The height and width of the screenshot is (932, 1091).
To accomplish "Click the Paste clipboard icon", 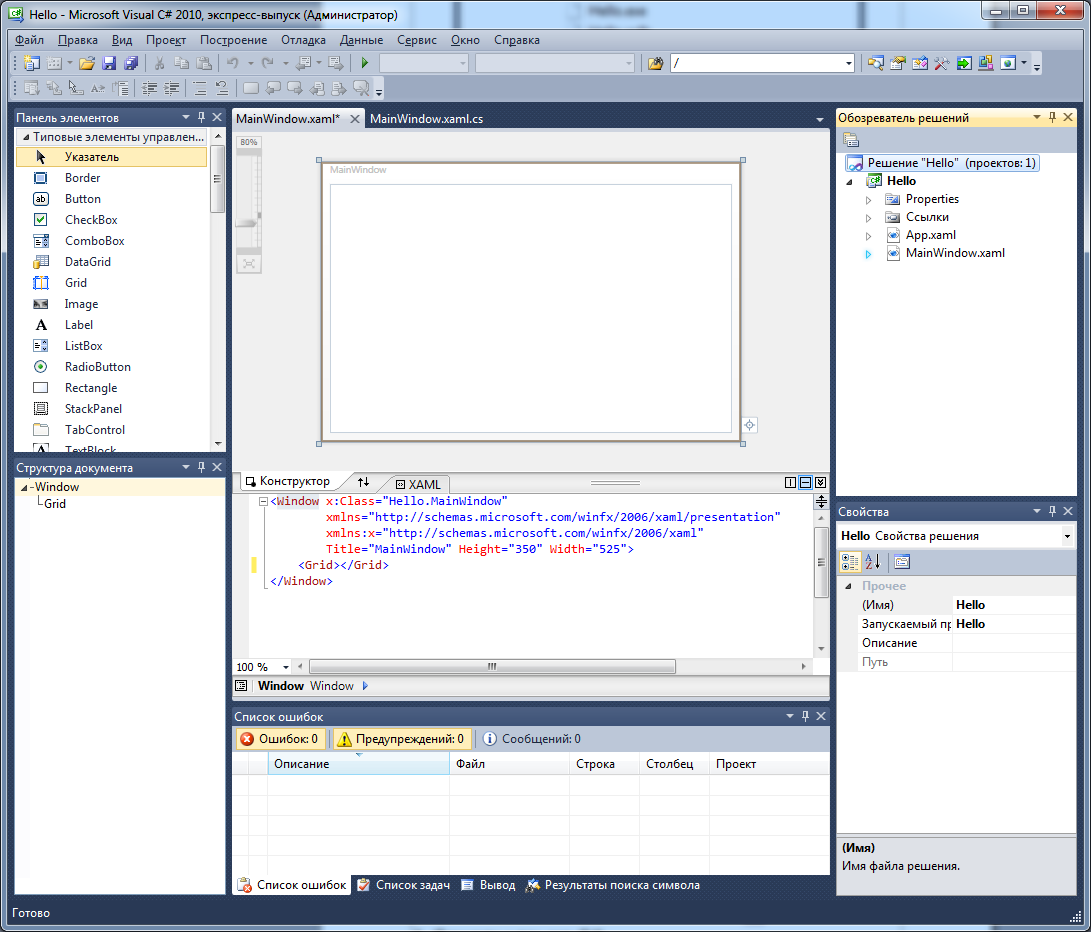I will (x=204, y=63).
